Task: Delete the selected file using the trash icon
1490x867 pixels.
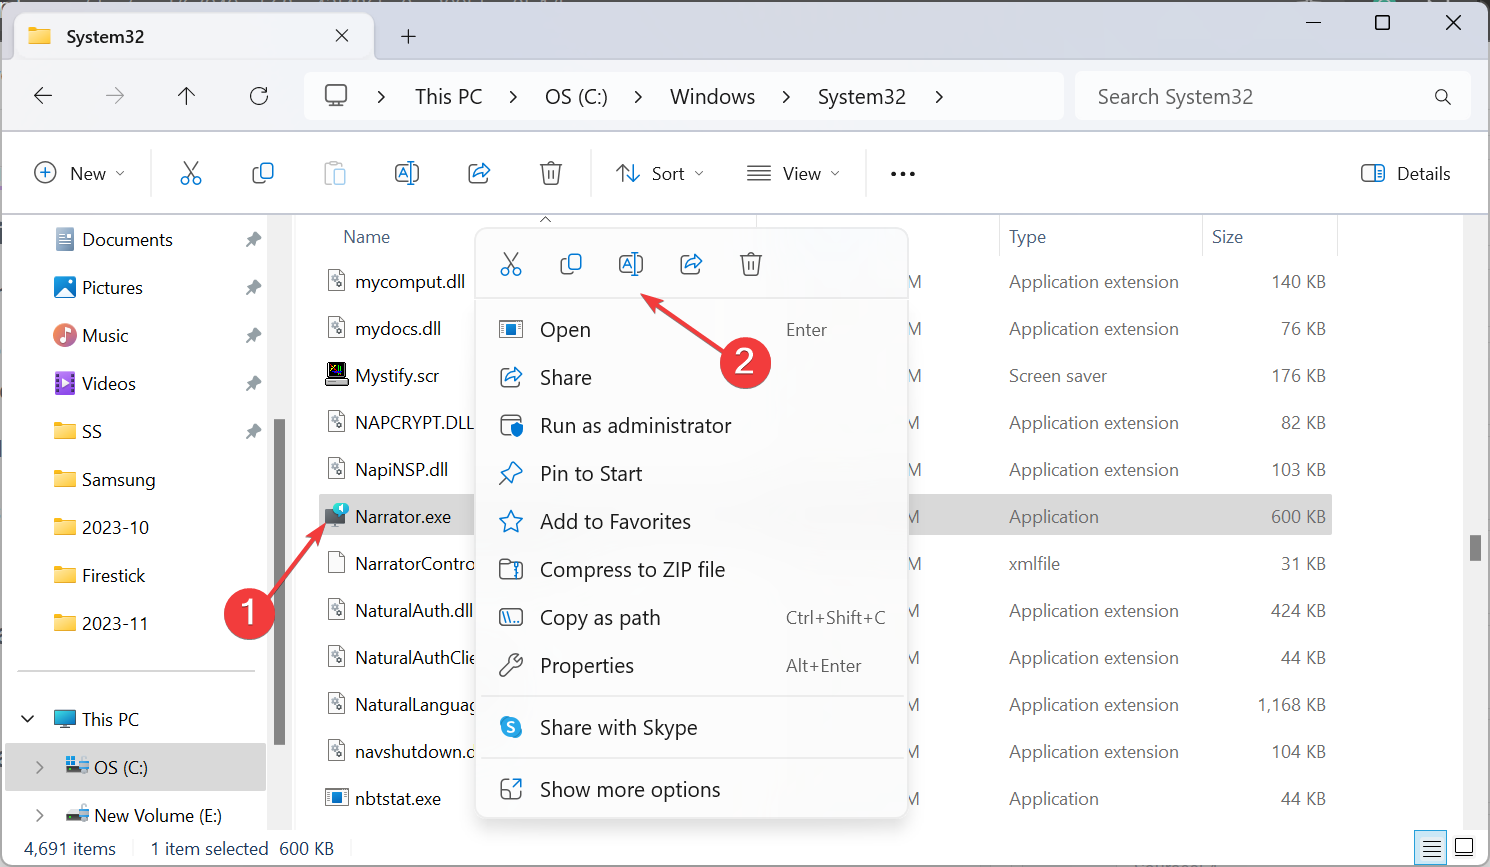Action: (x=551, y=173)
